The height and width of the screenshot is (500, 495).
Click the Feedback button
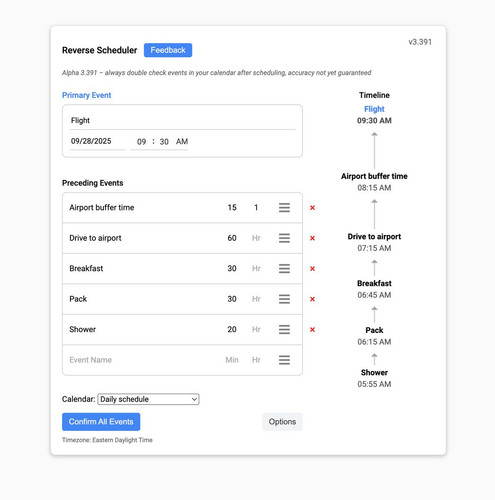(x=168, y=50)
